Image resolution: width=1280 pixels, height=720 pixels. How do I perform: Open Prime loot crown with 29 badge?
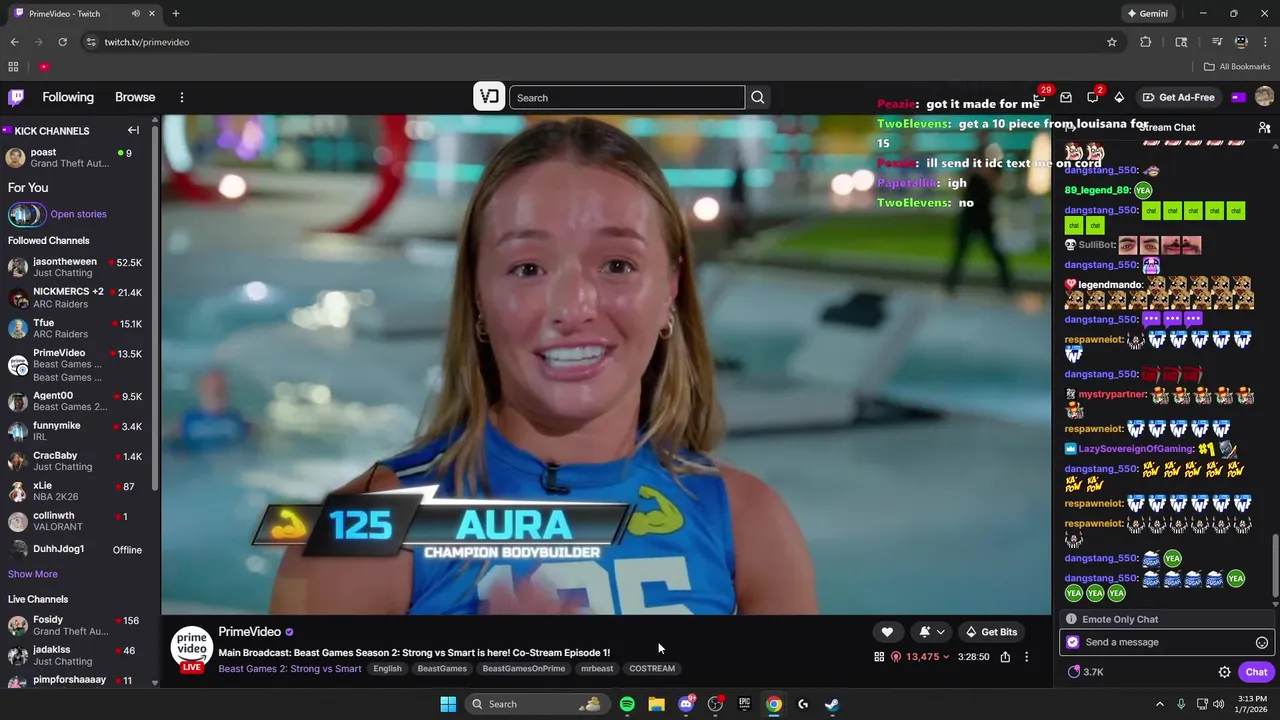1039,97
